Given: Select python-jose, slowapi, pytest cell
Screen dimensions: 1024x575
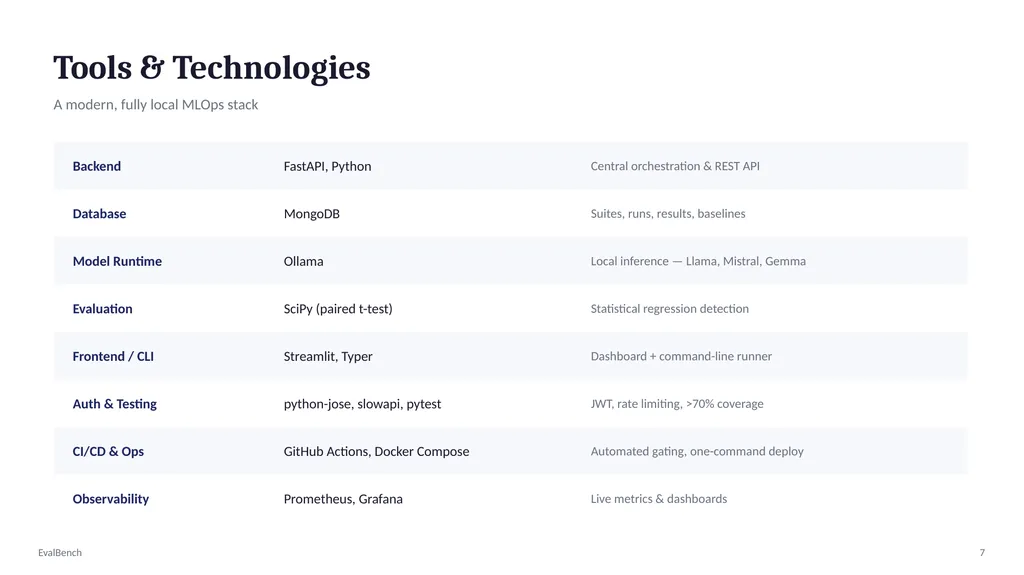Looking at the screenshot, I should (x=362, y=404).
